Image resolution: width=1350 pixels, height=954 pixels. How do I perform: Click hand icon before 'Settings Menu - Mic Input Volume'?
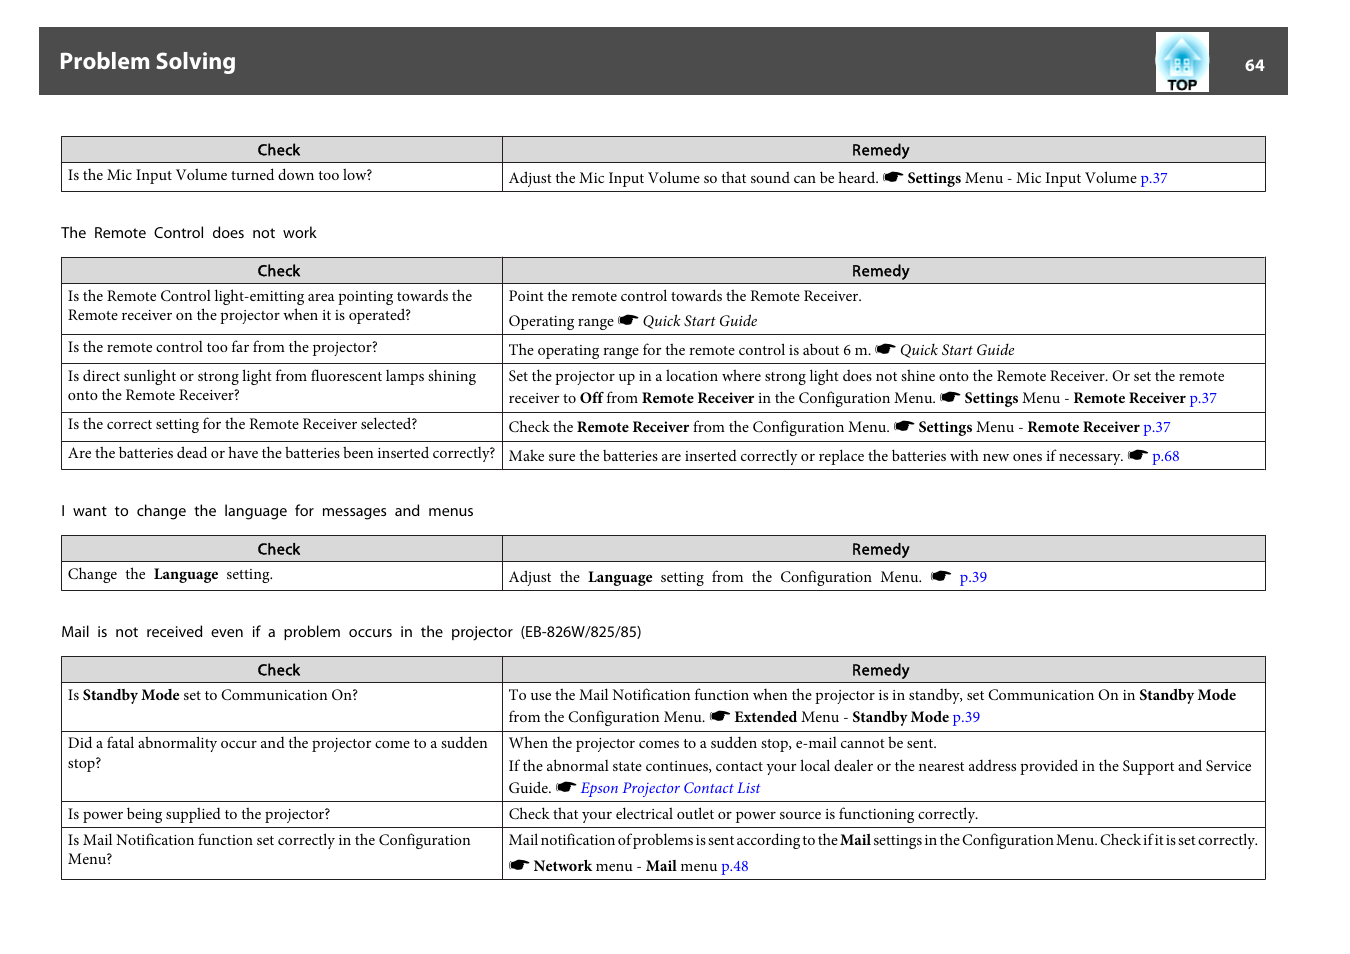(893, 177)
